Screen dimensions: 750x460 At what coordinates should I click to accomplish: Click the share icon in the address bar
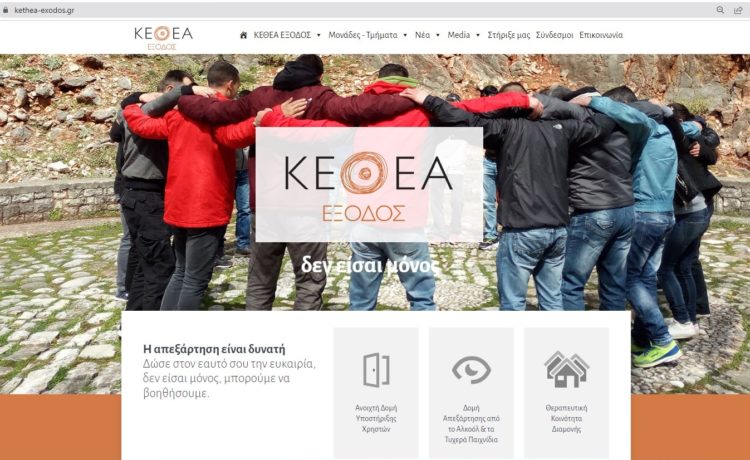(x=738, y=10)
